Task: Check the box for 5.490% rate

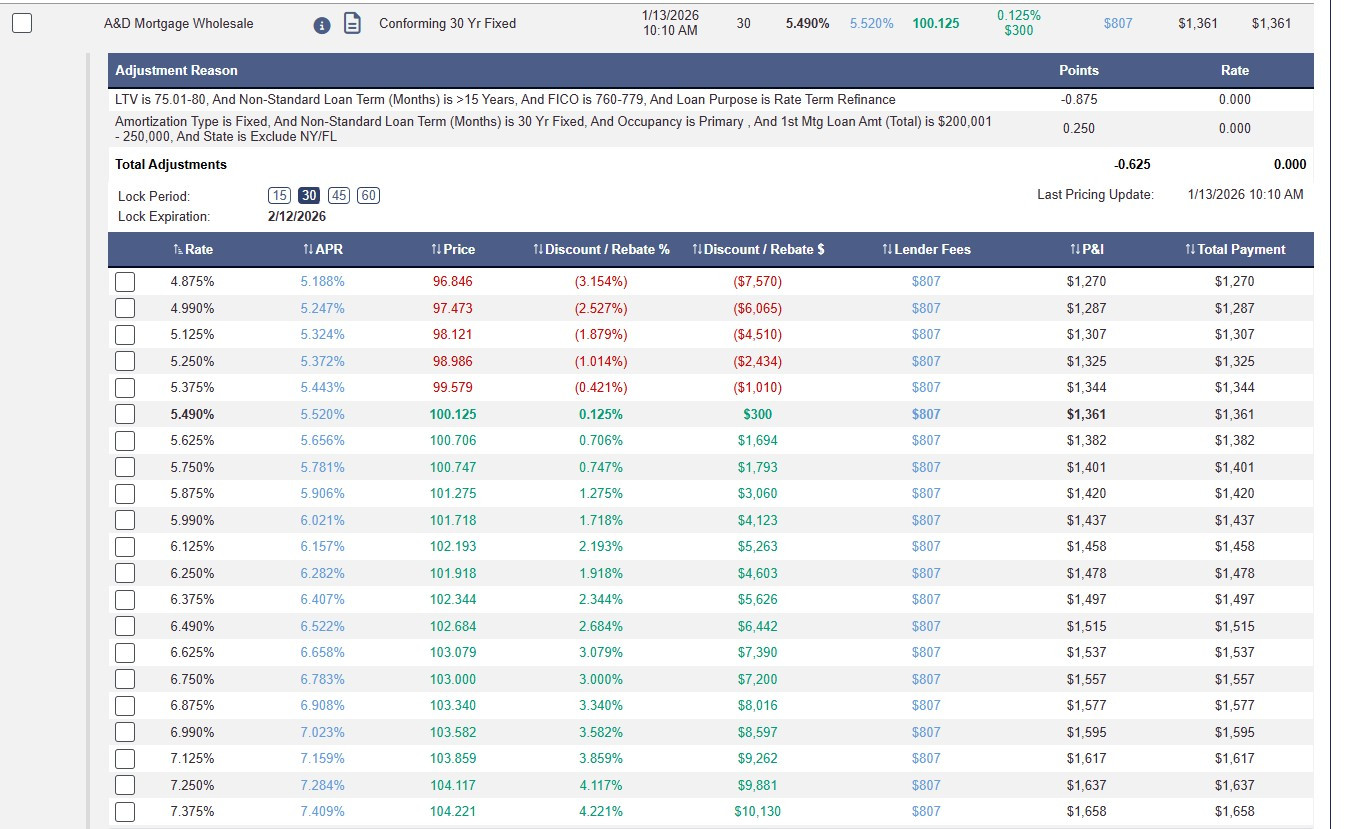Action: click(x=125, y=414)
